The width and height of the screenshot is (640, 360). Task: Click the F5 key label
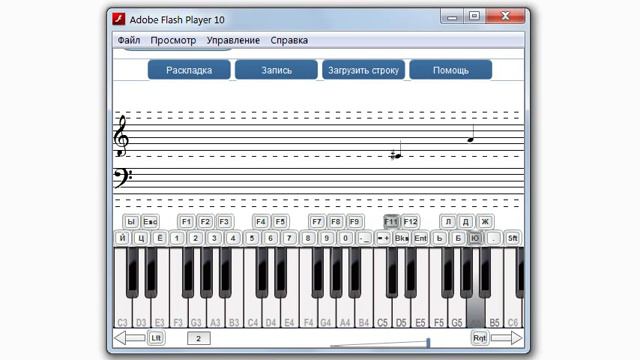280,222
